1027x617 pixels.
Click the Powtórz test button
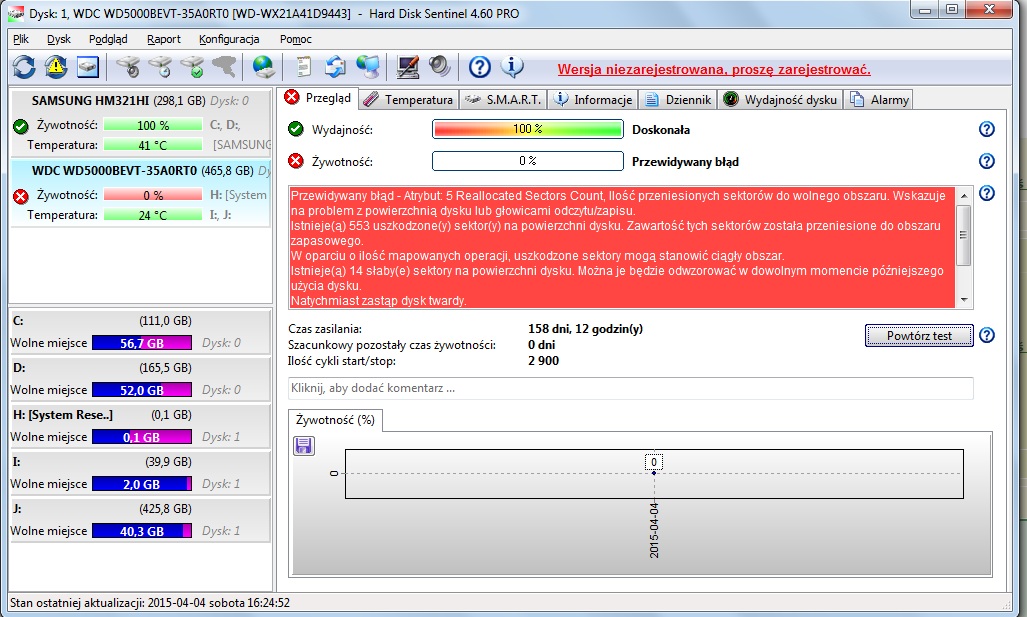point(919,335)
